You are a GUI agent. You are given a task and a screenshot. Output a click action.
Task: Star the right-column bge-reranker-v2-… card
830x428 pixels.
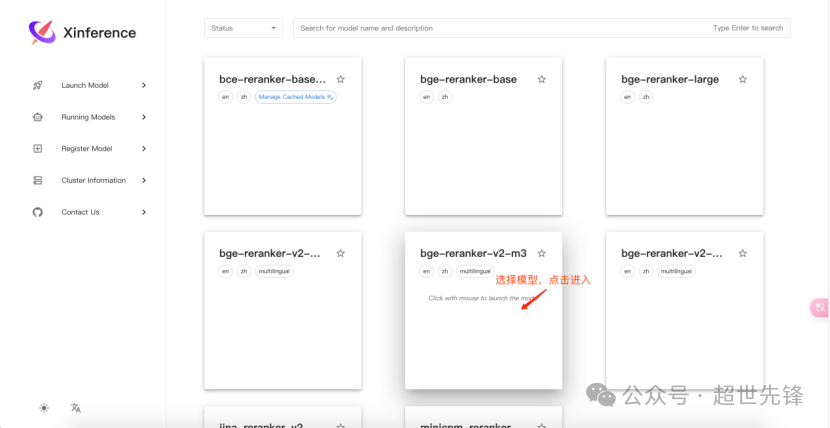pyautogui.click(x=743, y=253)
